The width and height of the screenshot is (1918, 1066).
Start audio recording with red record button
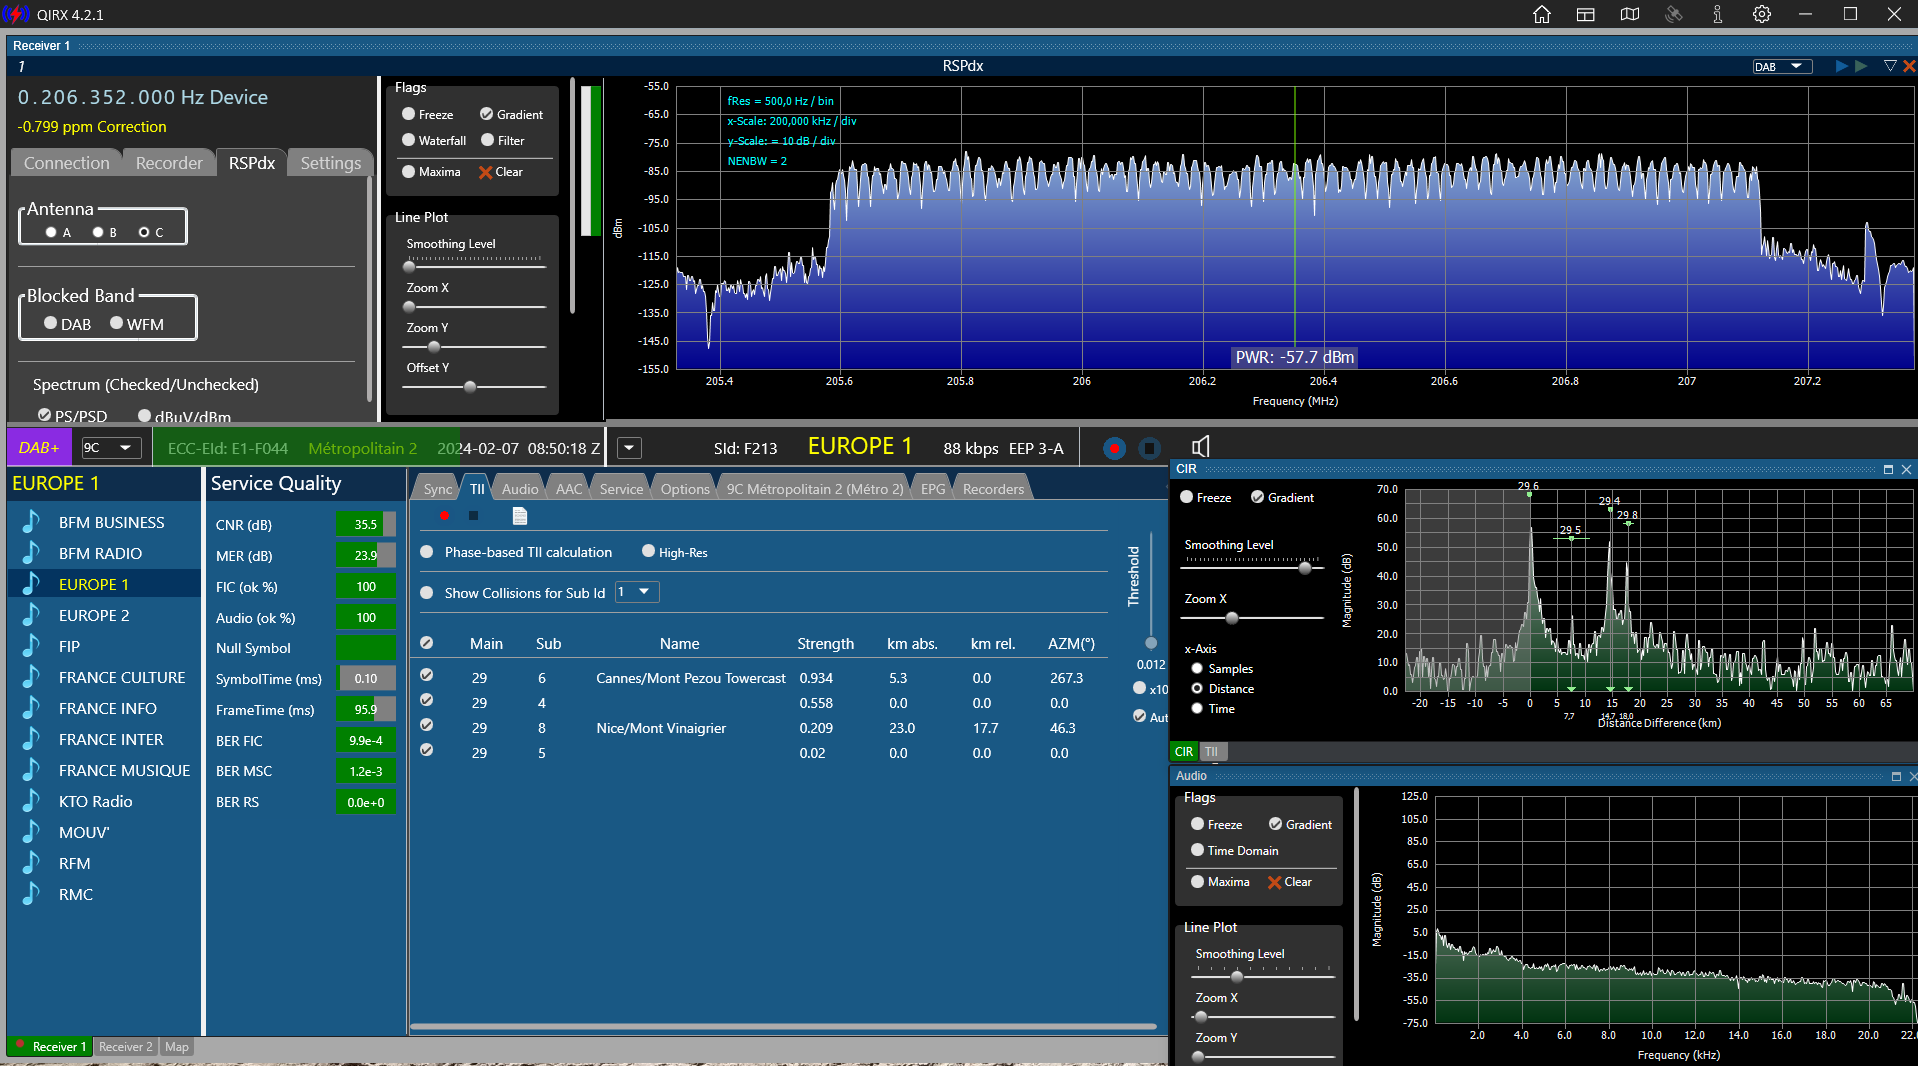click(x=1114, y=448)
